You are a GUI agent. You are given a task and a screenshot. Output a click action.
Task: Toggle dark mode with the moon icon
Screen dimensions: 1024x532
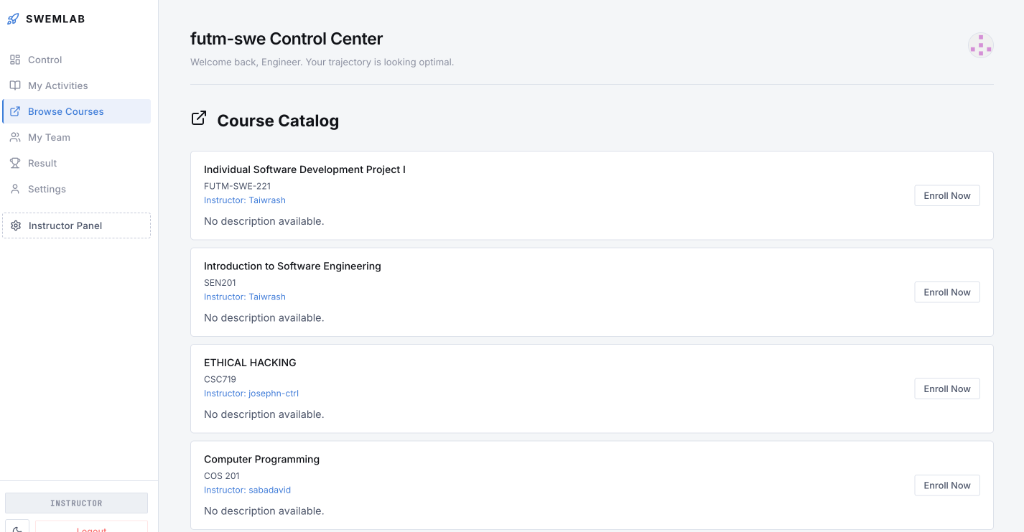click(x=17, y=527)
